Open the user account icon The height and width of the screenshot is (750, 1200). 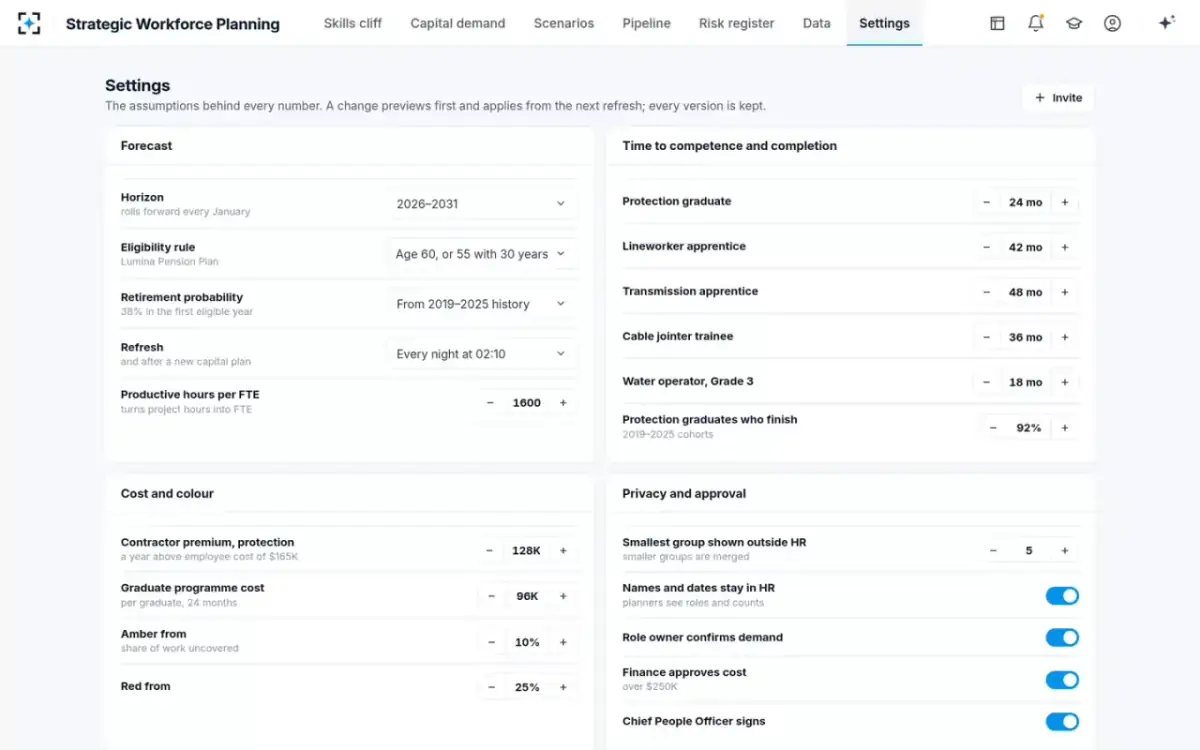(x=1112, y=23)
